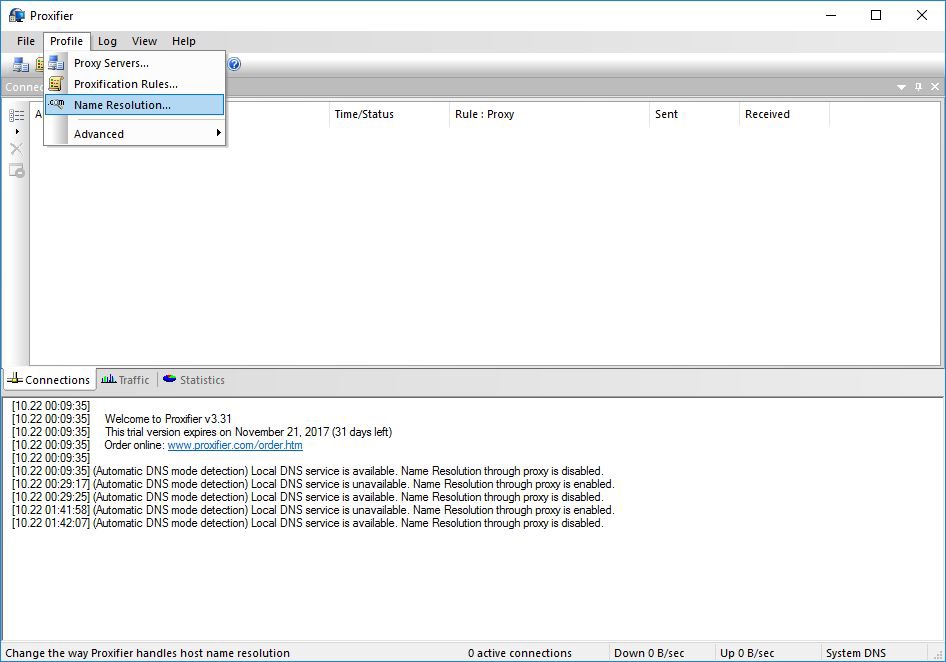The image size is (946, 662).
Task: Click the Proxy Servers toolbar icon
Action: coord(21,65)
